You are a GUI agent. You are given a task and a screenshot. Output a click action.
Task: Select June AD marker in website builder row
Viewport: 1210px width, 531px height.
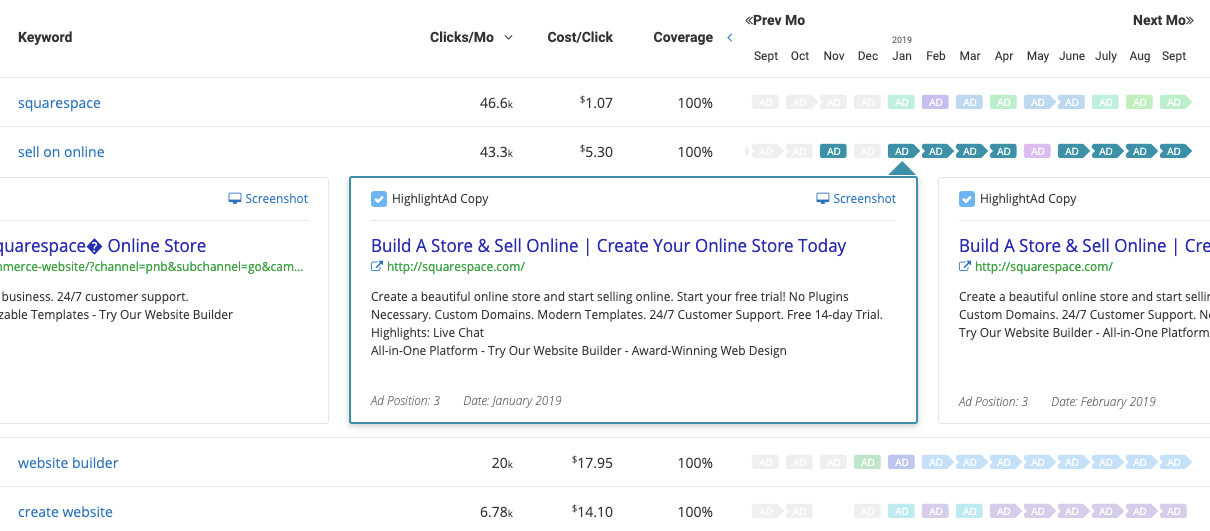click(x=1072, y=463)
